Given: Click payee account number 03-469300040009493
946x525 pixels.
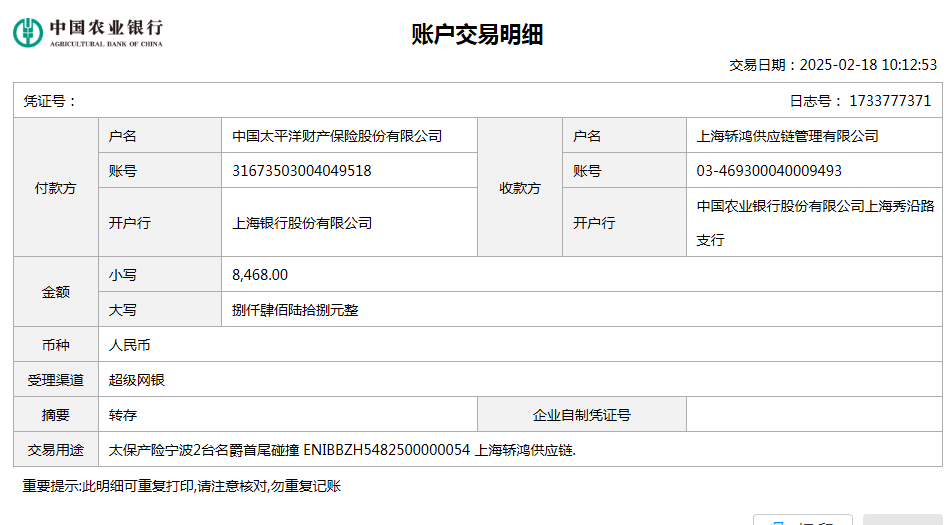Looking at the screenshot, I should 769,171.
